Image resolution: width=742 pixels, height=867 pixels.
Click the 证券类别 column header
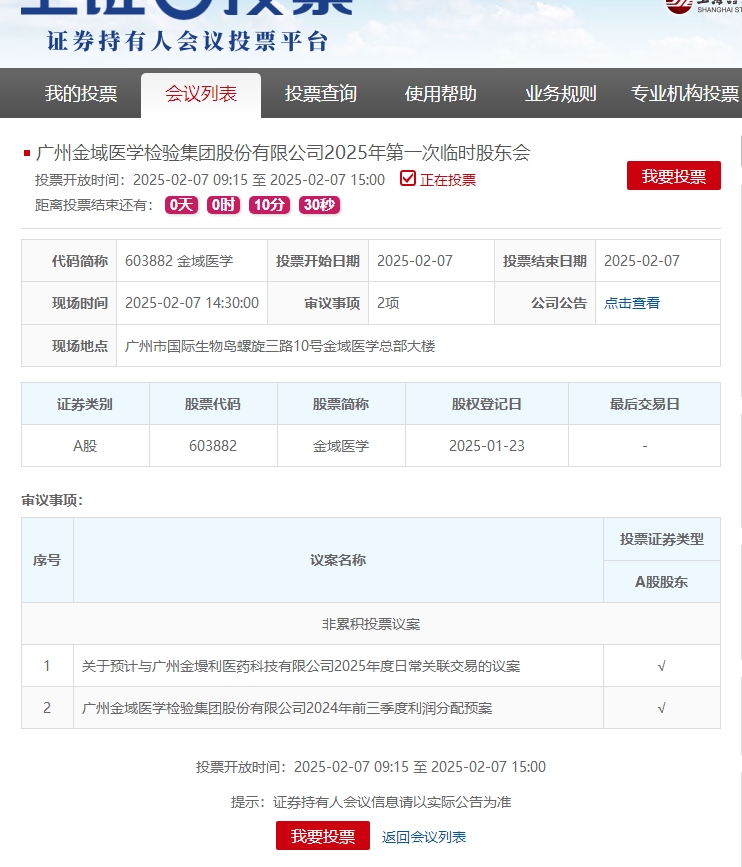pos(85,404)
